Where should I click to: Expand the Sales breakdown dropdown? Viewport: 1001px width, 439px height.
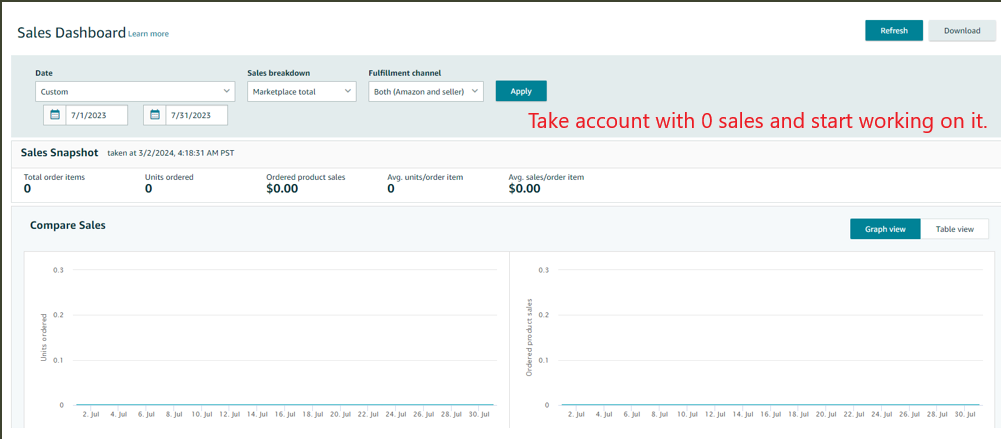pos(301,92)
